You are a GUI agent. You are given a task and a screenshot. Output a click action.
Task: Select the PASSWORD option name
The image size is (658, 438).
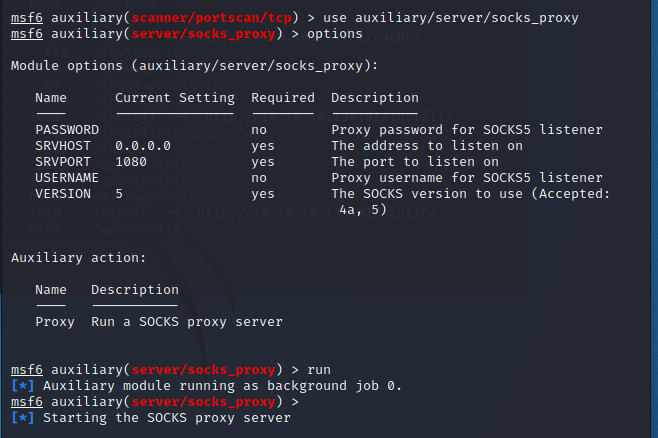(x=66, y=130)
